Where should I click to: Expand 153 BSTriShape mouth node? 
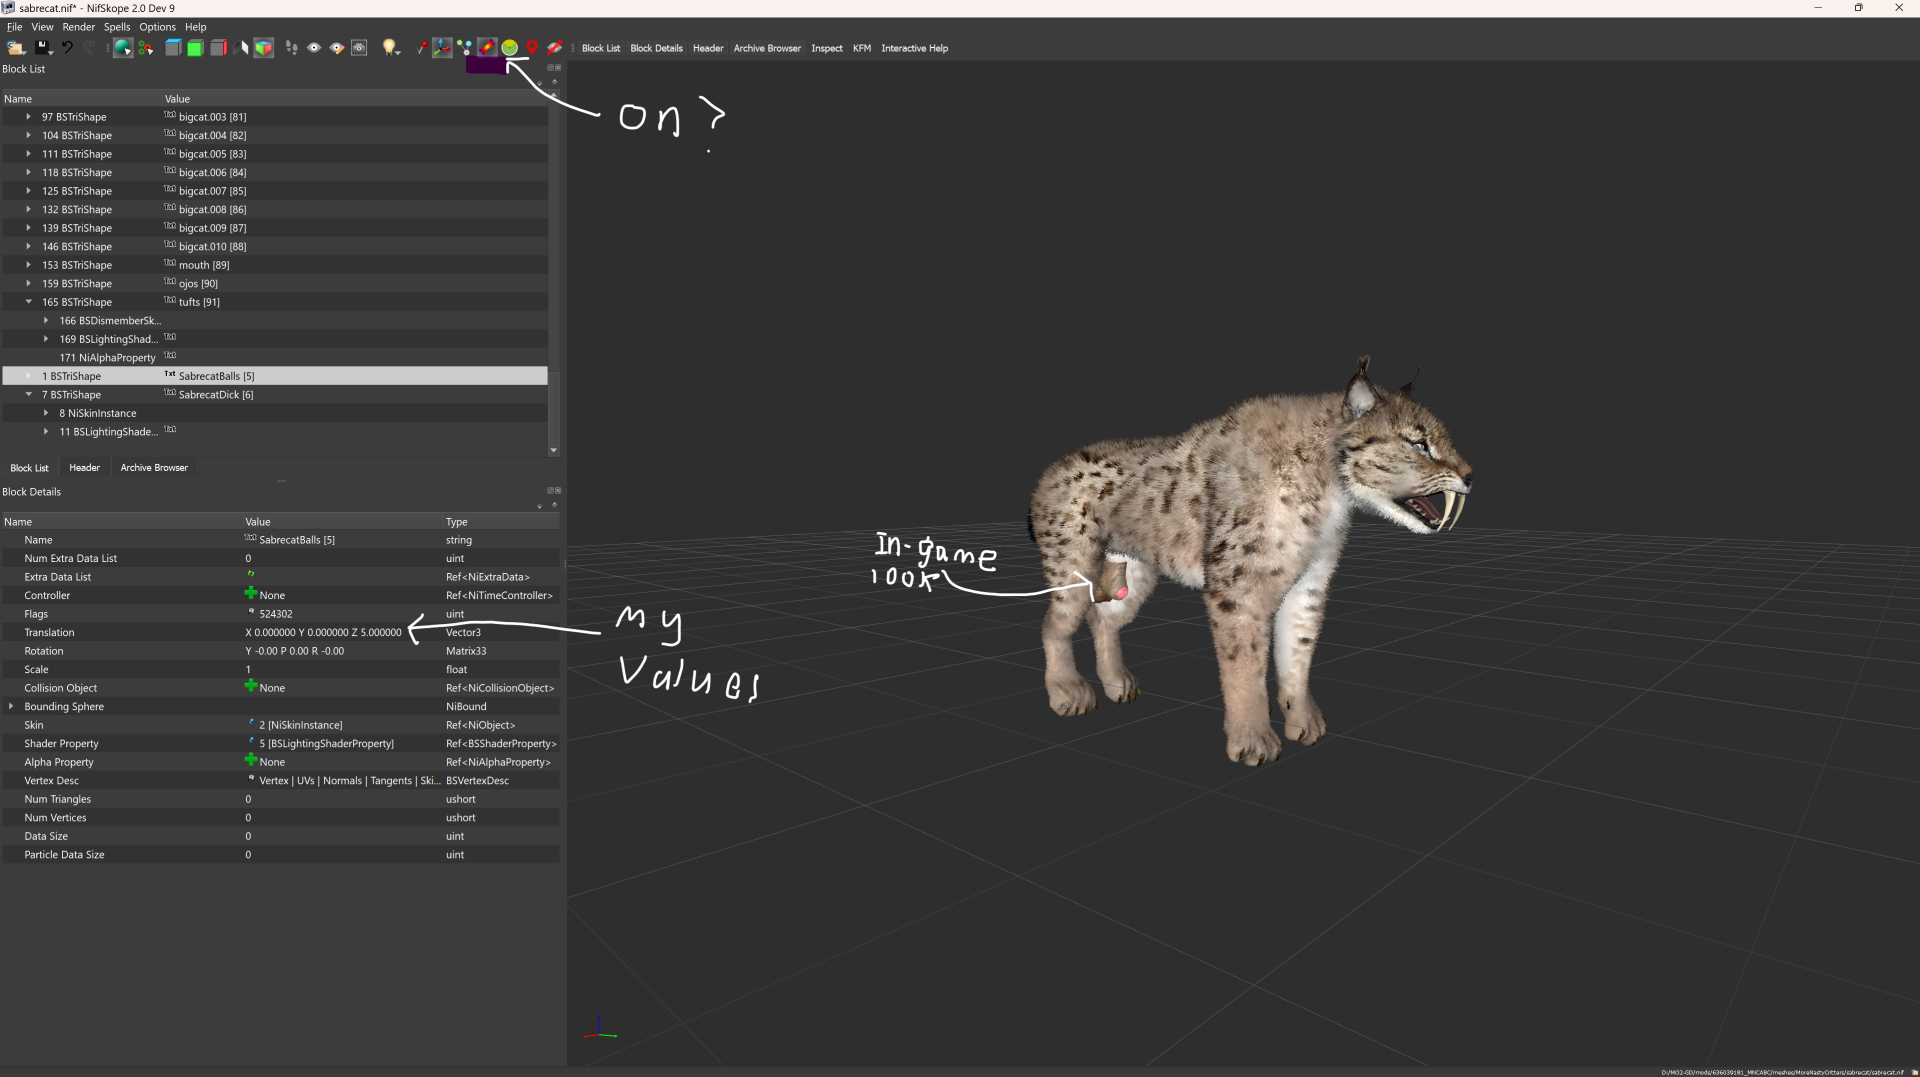coord(29,265)
